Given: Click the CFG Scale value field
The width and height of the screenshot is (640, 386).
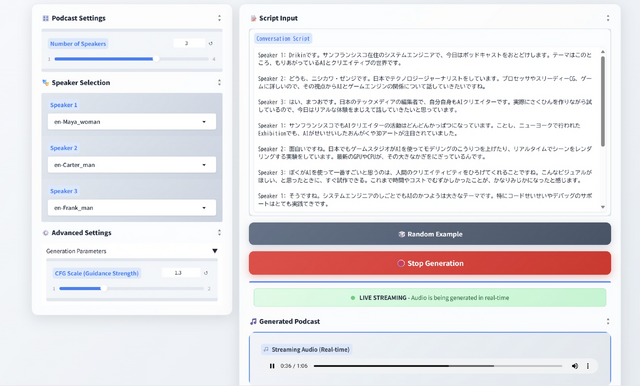Looking at the screenshot, I should pos(181,273).
